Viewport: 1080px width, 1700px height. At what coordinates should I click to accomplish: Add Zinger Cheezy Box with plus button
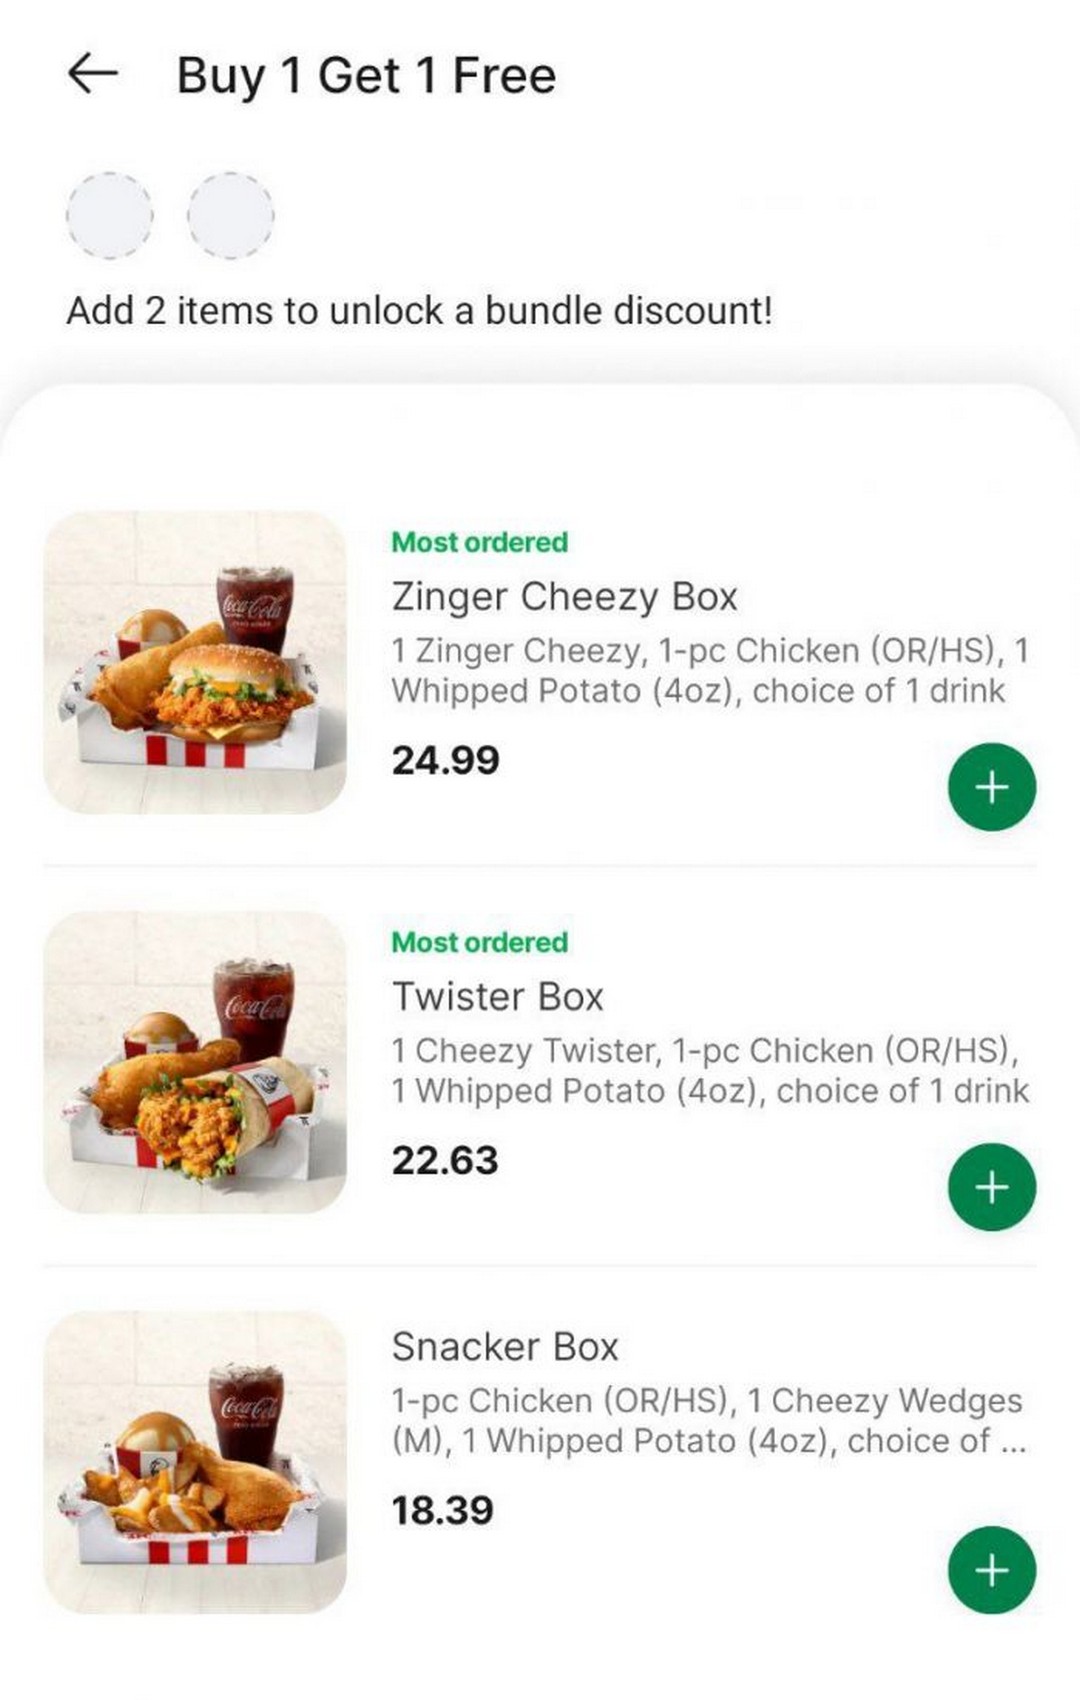[991, 787]
